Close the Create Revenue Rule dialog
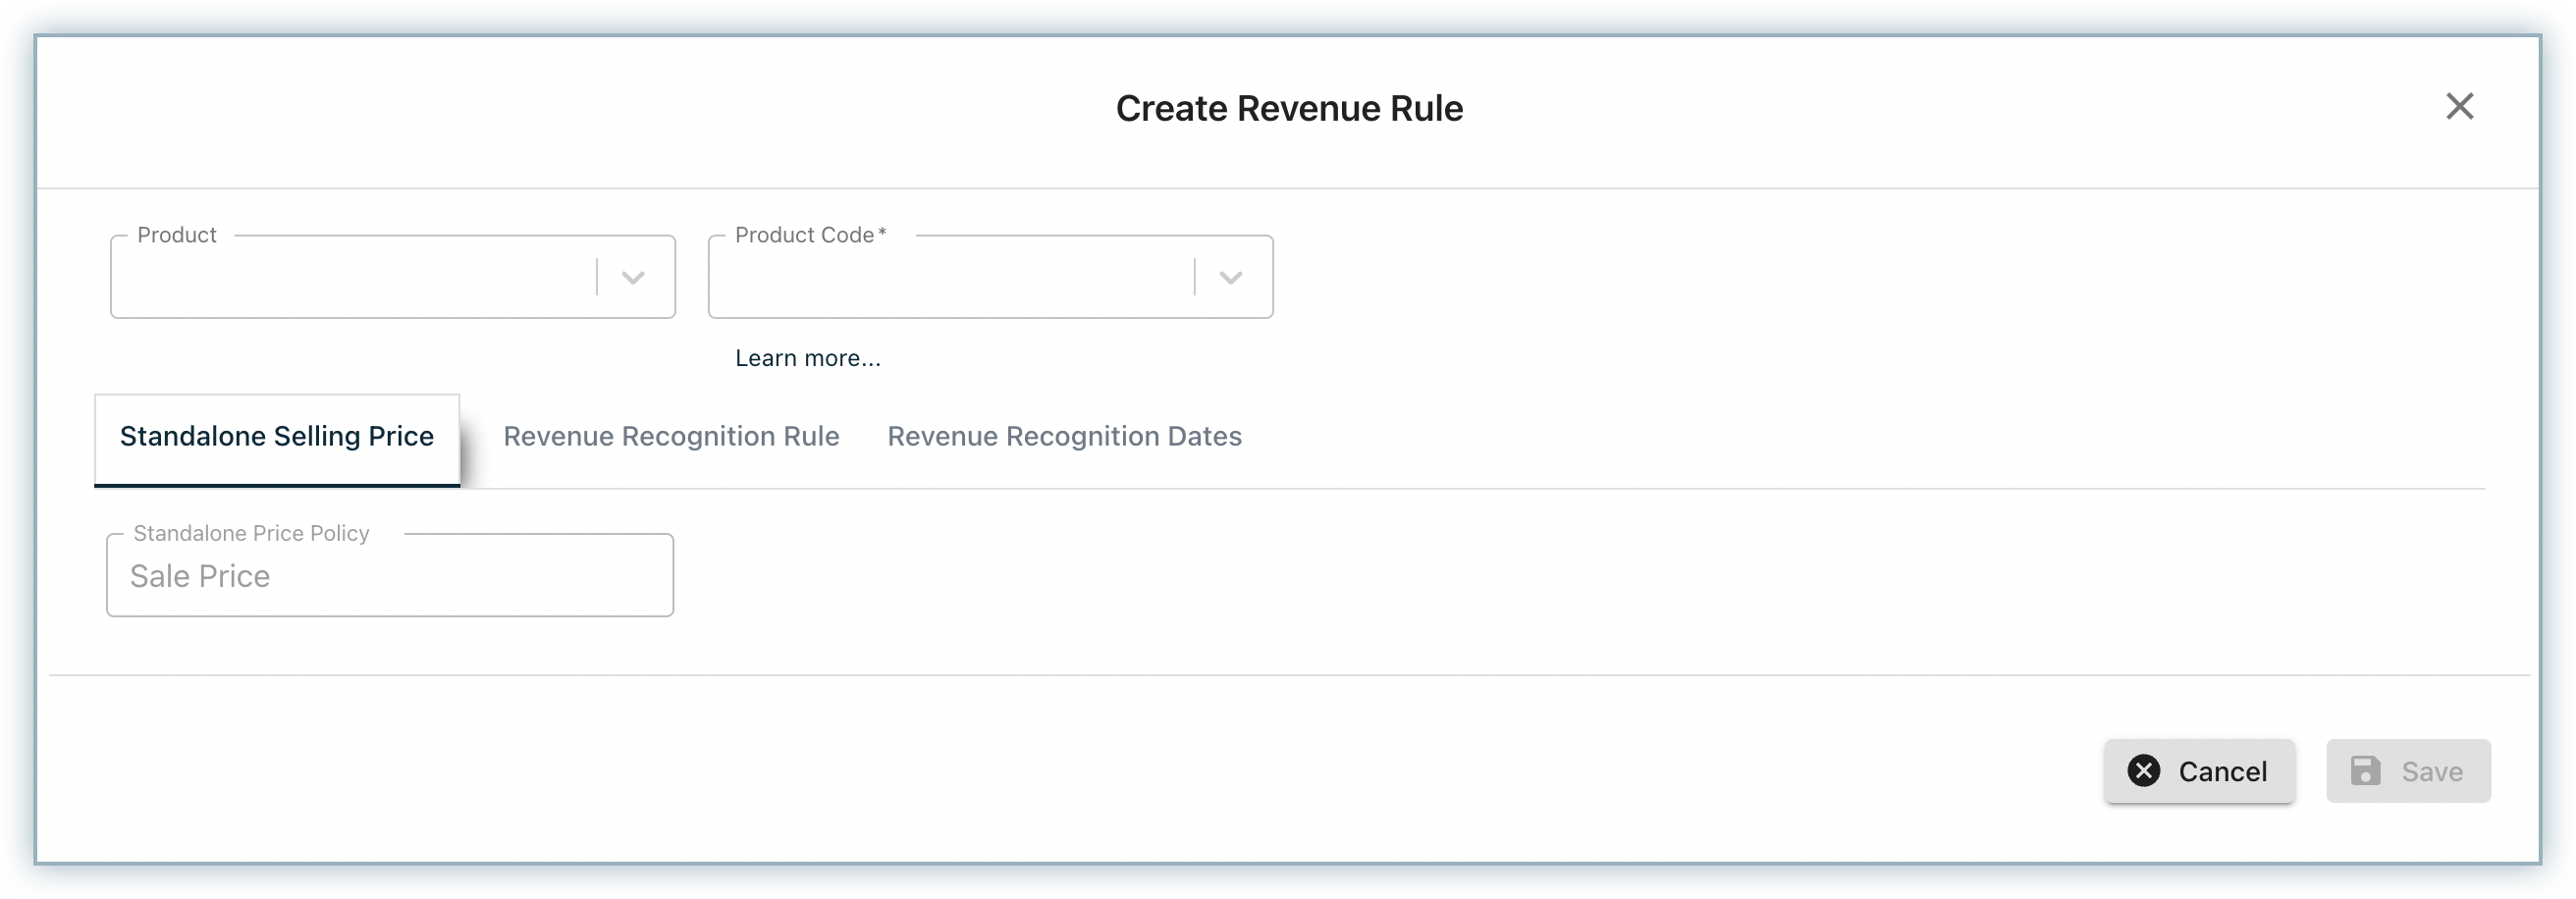This screenshot has width=2576, height=899. point(2459,106)
